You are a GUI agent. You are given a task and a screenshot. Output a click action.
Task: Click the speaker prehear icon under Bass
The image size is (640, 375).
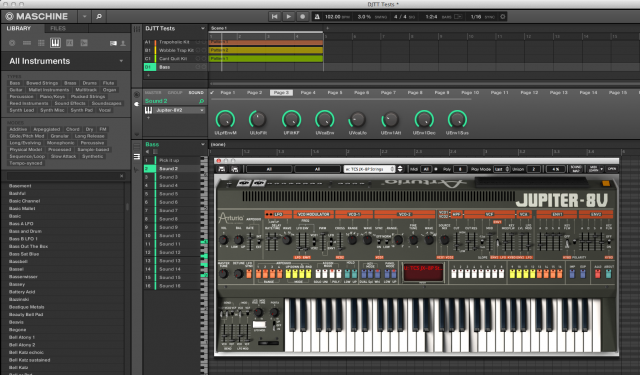click(x=147, y=151)
